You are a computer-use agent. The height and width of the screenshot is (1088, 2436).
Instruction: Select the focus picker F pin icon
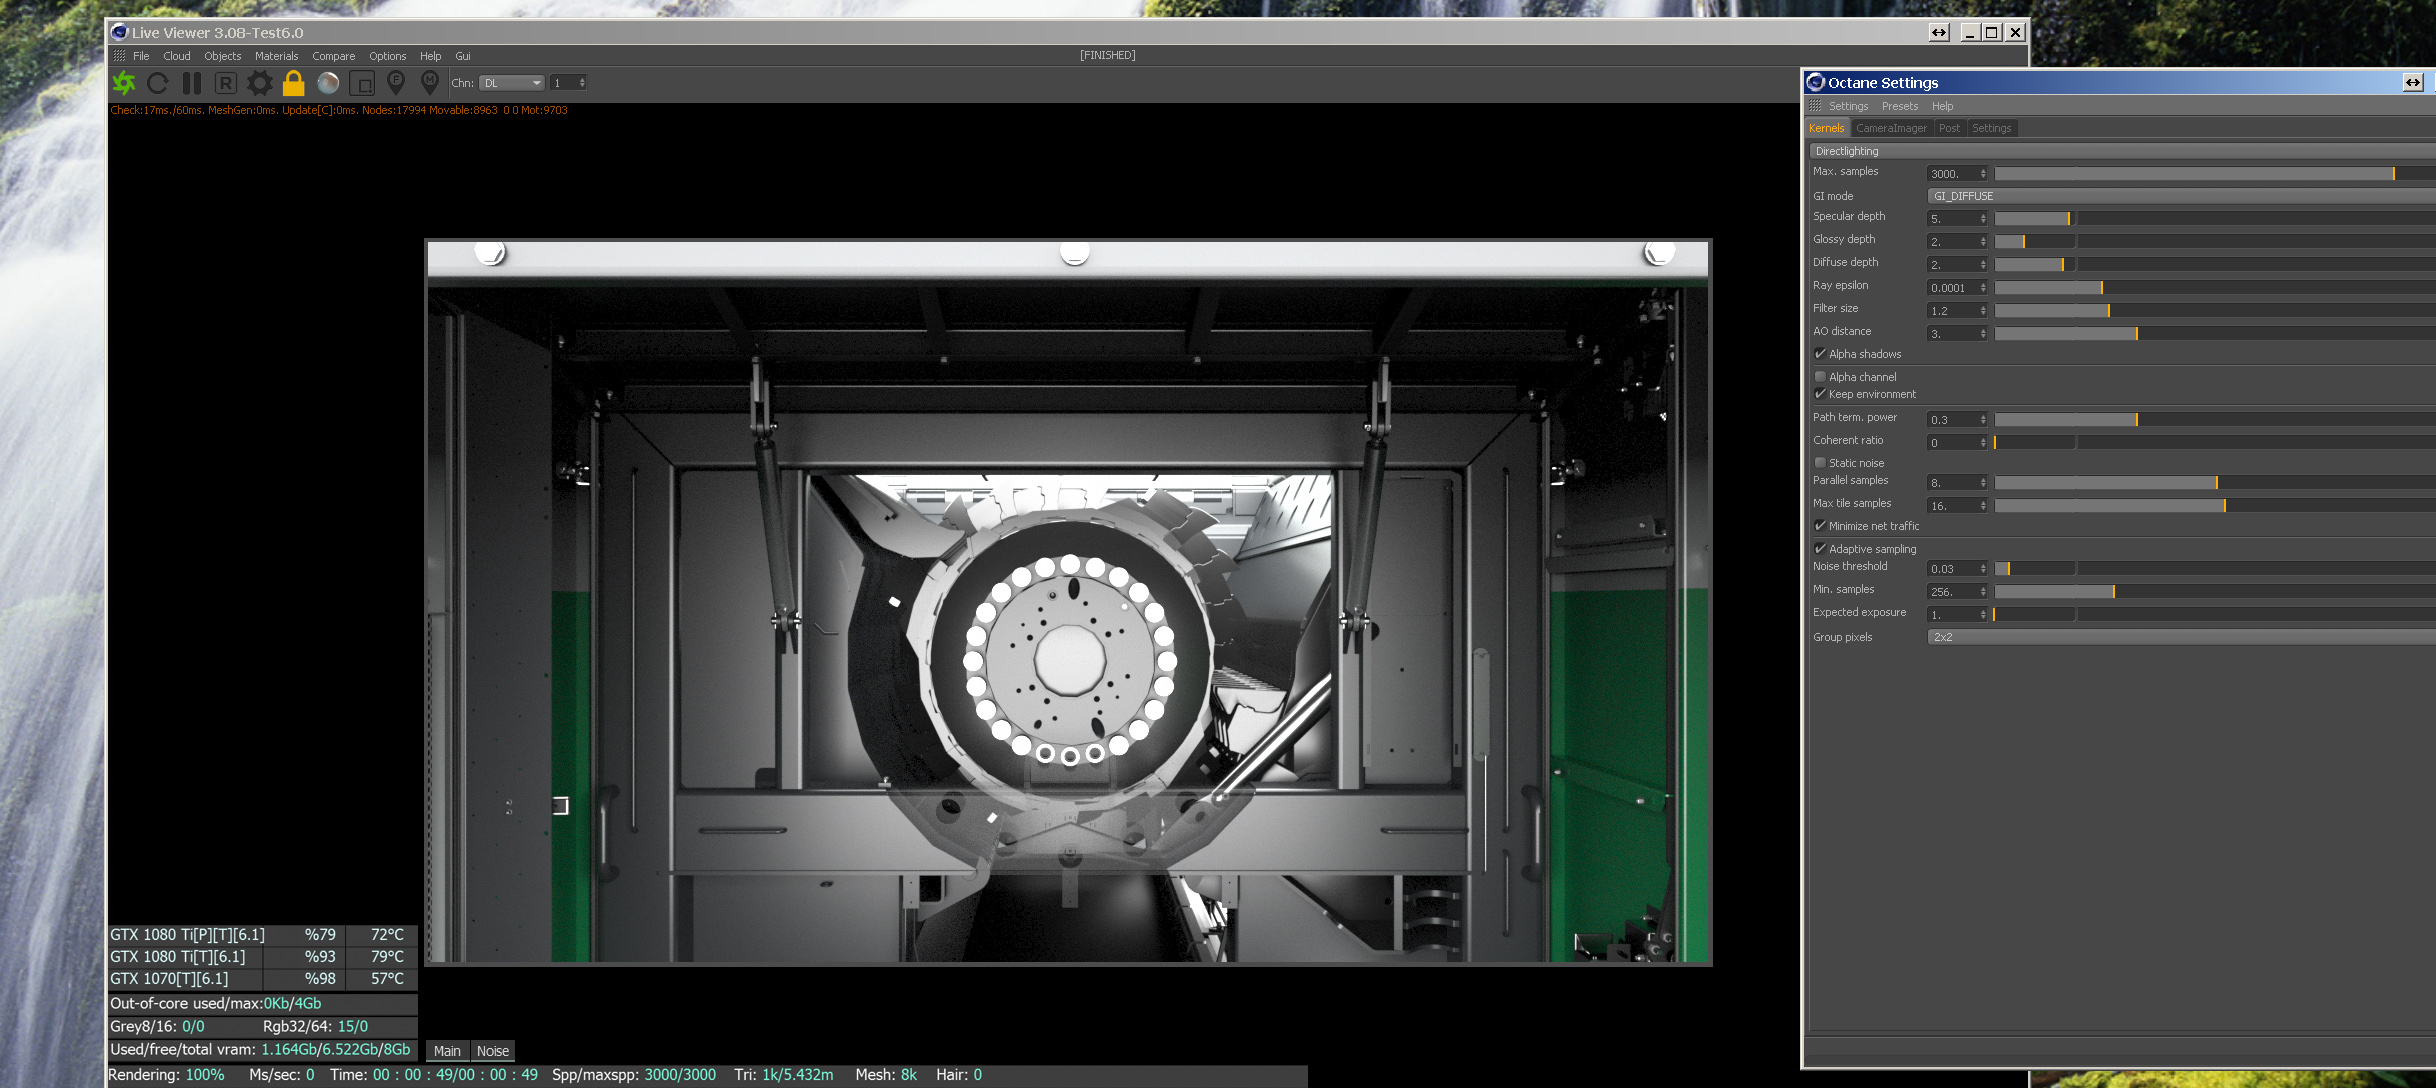tap(396, 83)
